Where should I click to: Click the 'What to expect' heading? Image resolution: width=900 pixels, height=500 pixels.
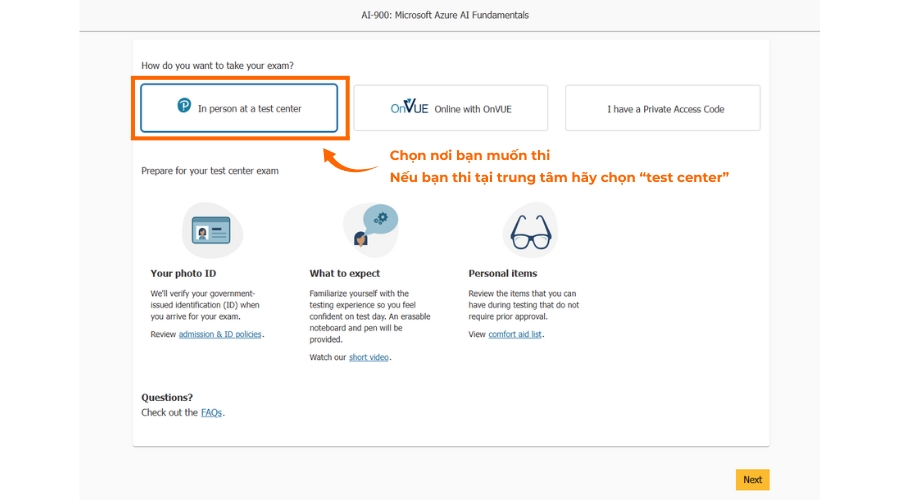[x=344, y=273]
